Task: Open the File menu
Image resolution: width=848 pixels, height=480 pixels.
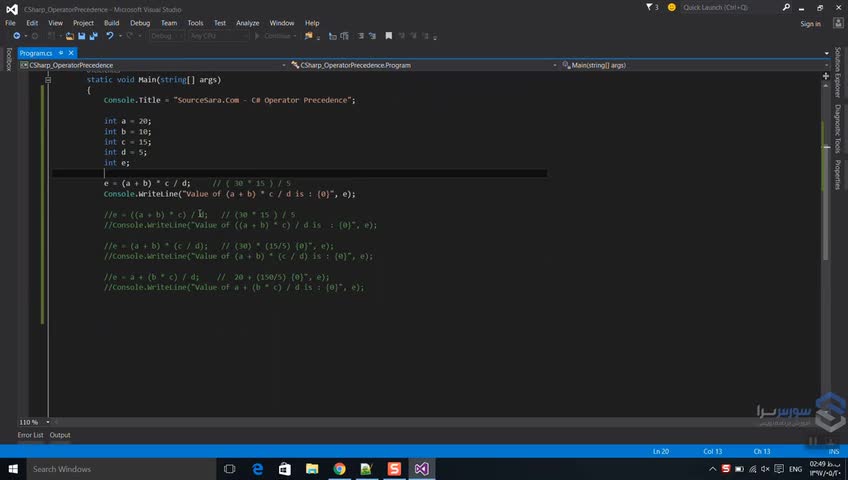Action: pyautogui.click(x=10, y=23)
